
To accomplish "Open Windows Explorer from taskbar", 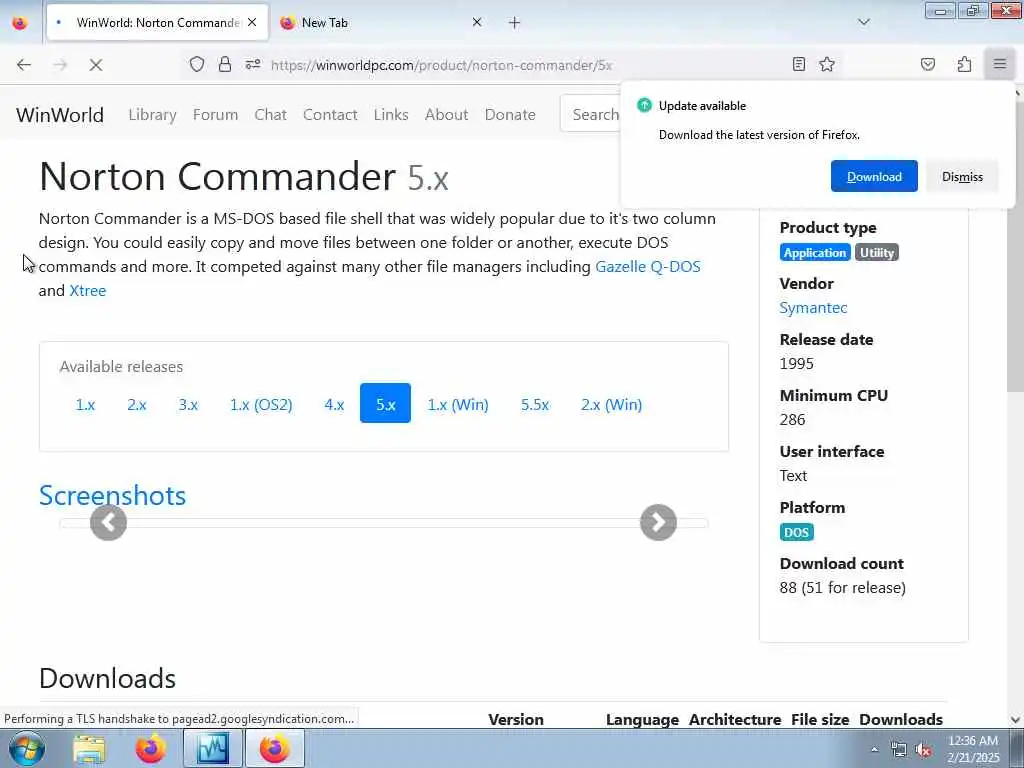I will (89, 748).
